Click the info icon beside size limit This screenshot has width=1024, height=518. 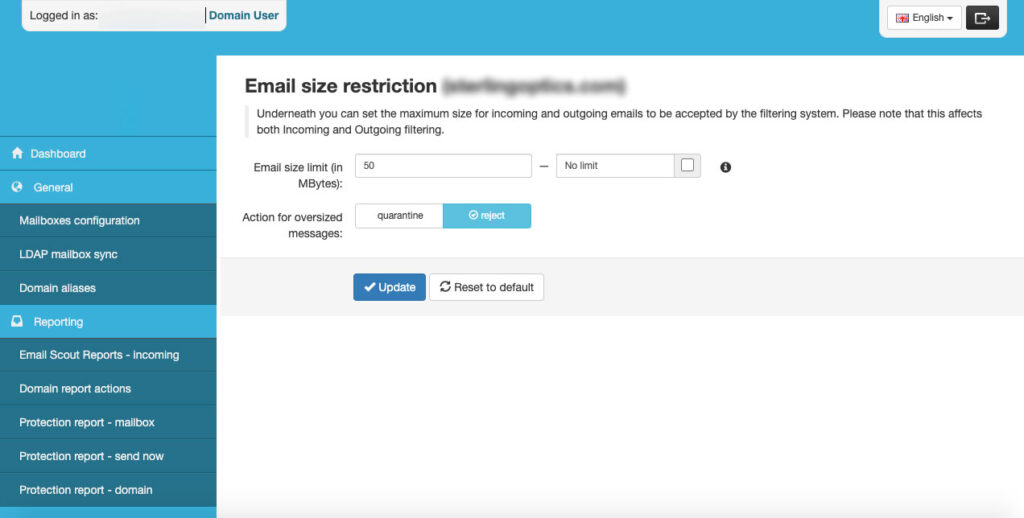(726, 167)
